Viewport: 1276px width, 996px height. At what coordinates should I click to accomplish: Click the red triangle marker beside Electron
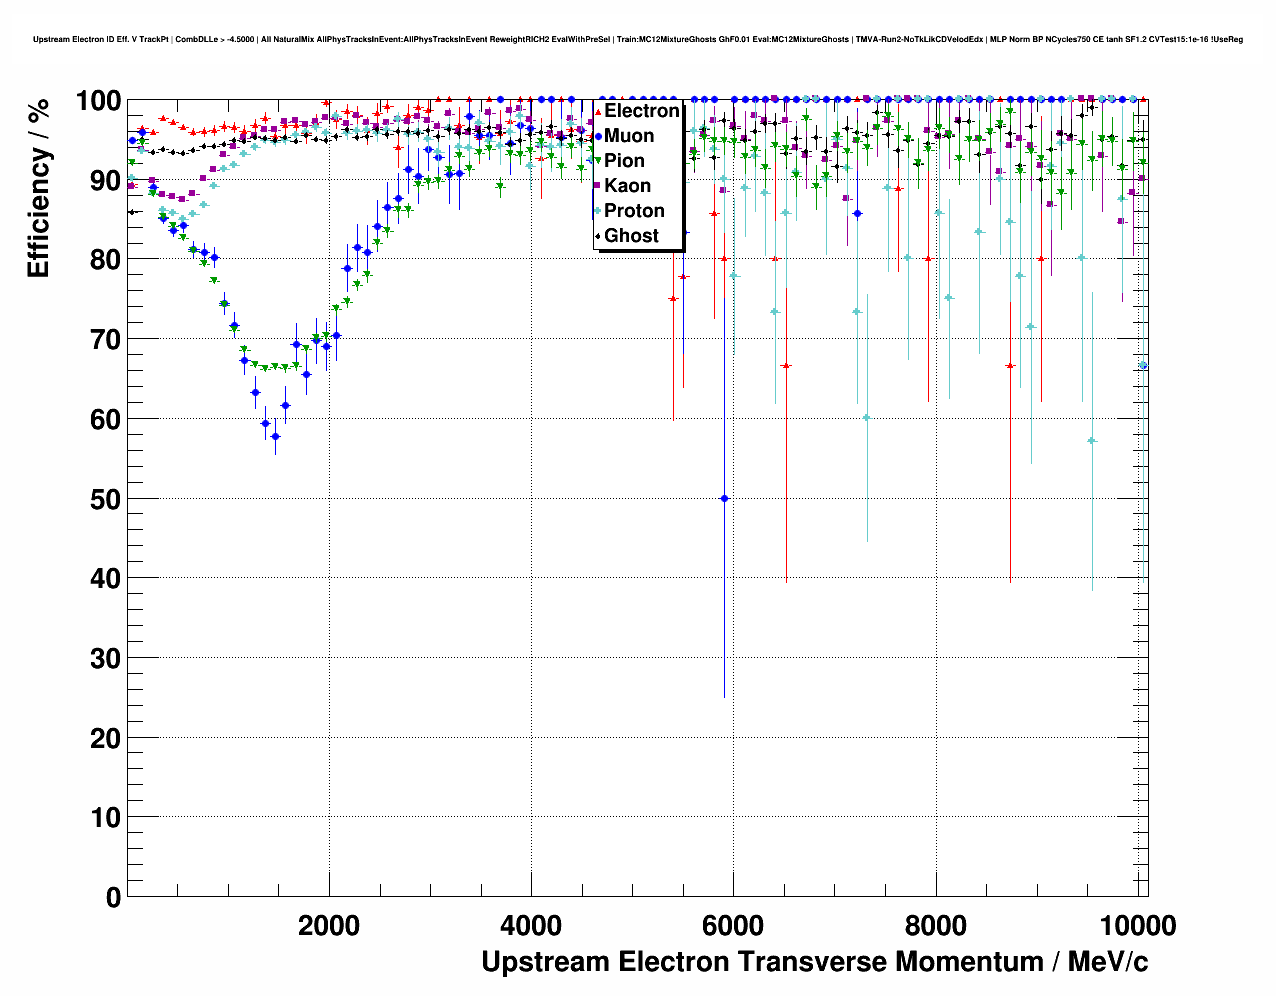(x=598, y=111)
